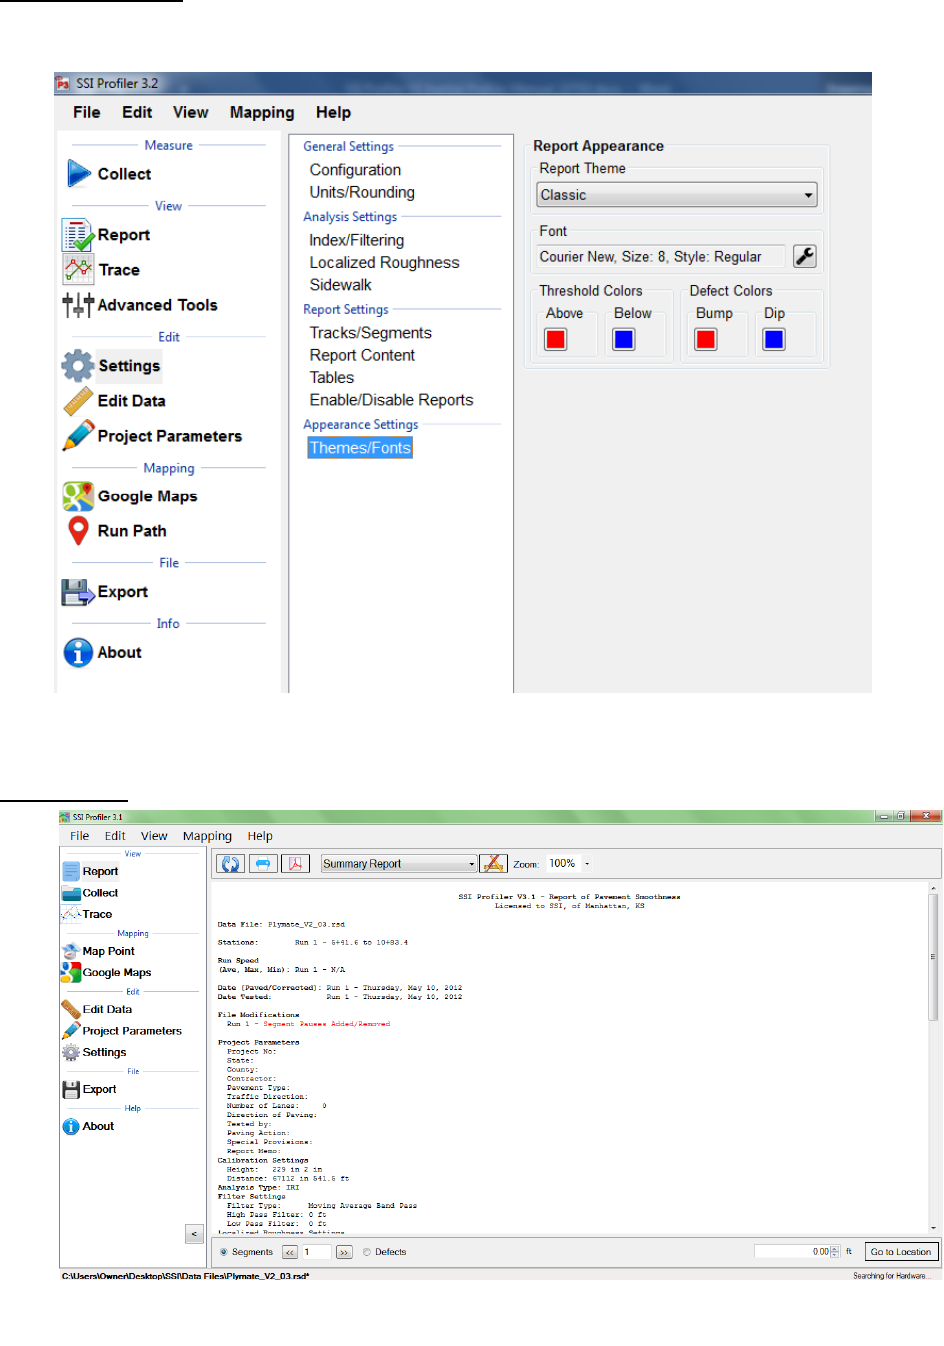Open File menu in SSI Profiler 3.2

(x=87, y=113)
